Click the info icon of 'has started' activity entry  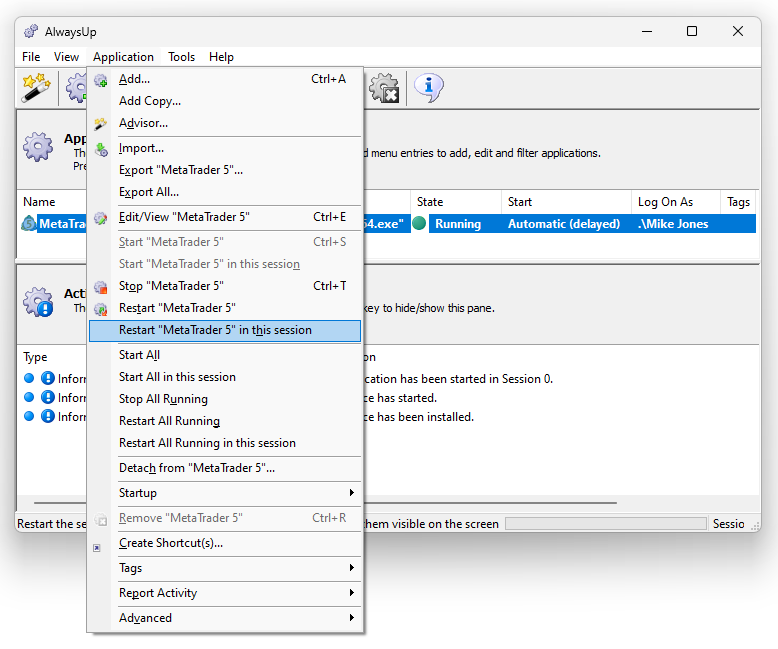point(48,397)
